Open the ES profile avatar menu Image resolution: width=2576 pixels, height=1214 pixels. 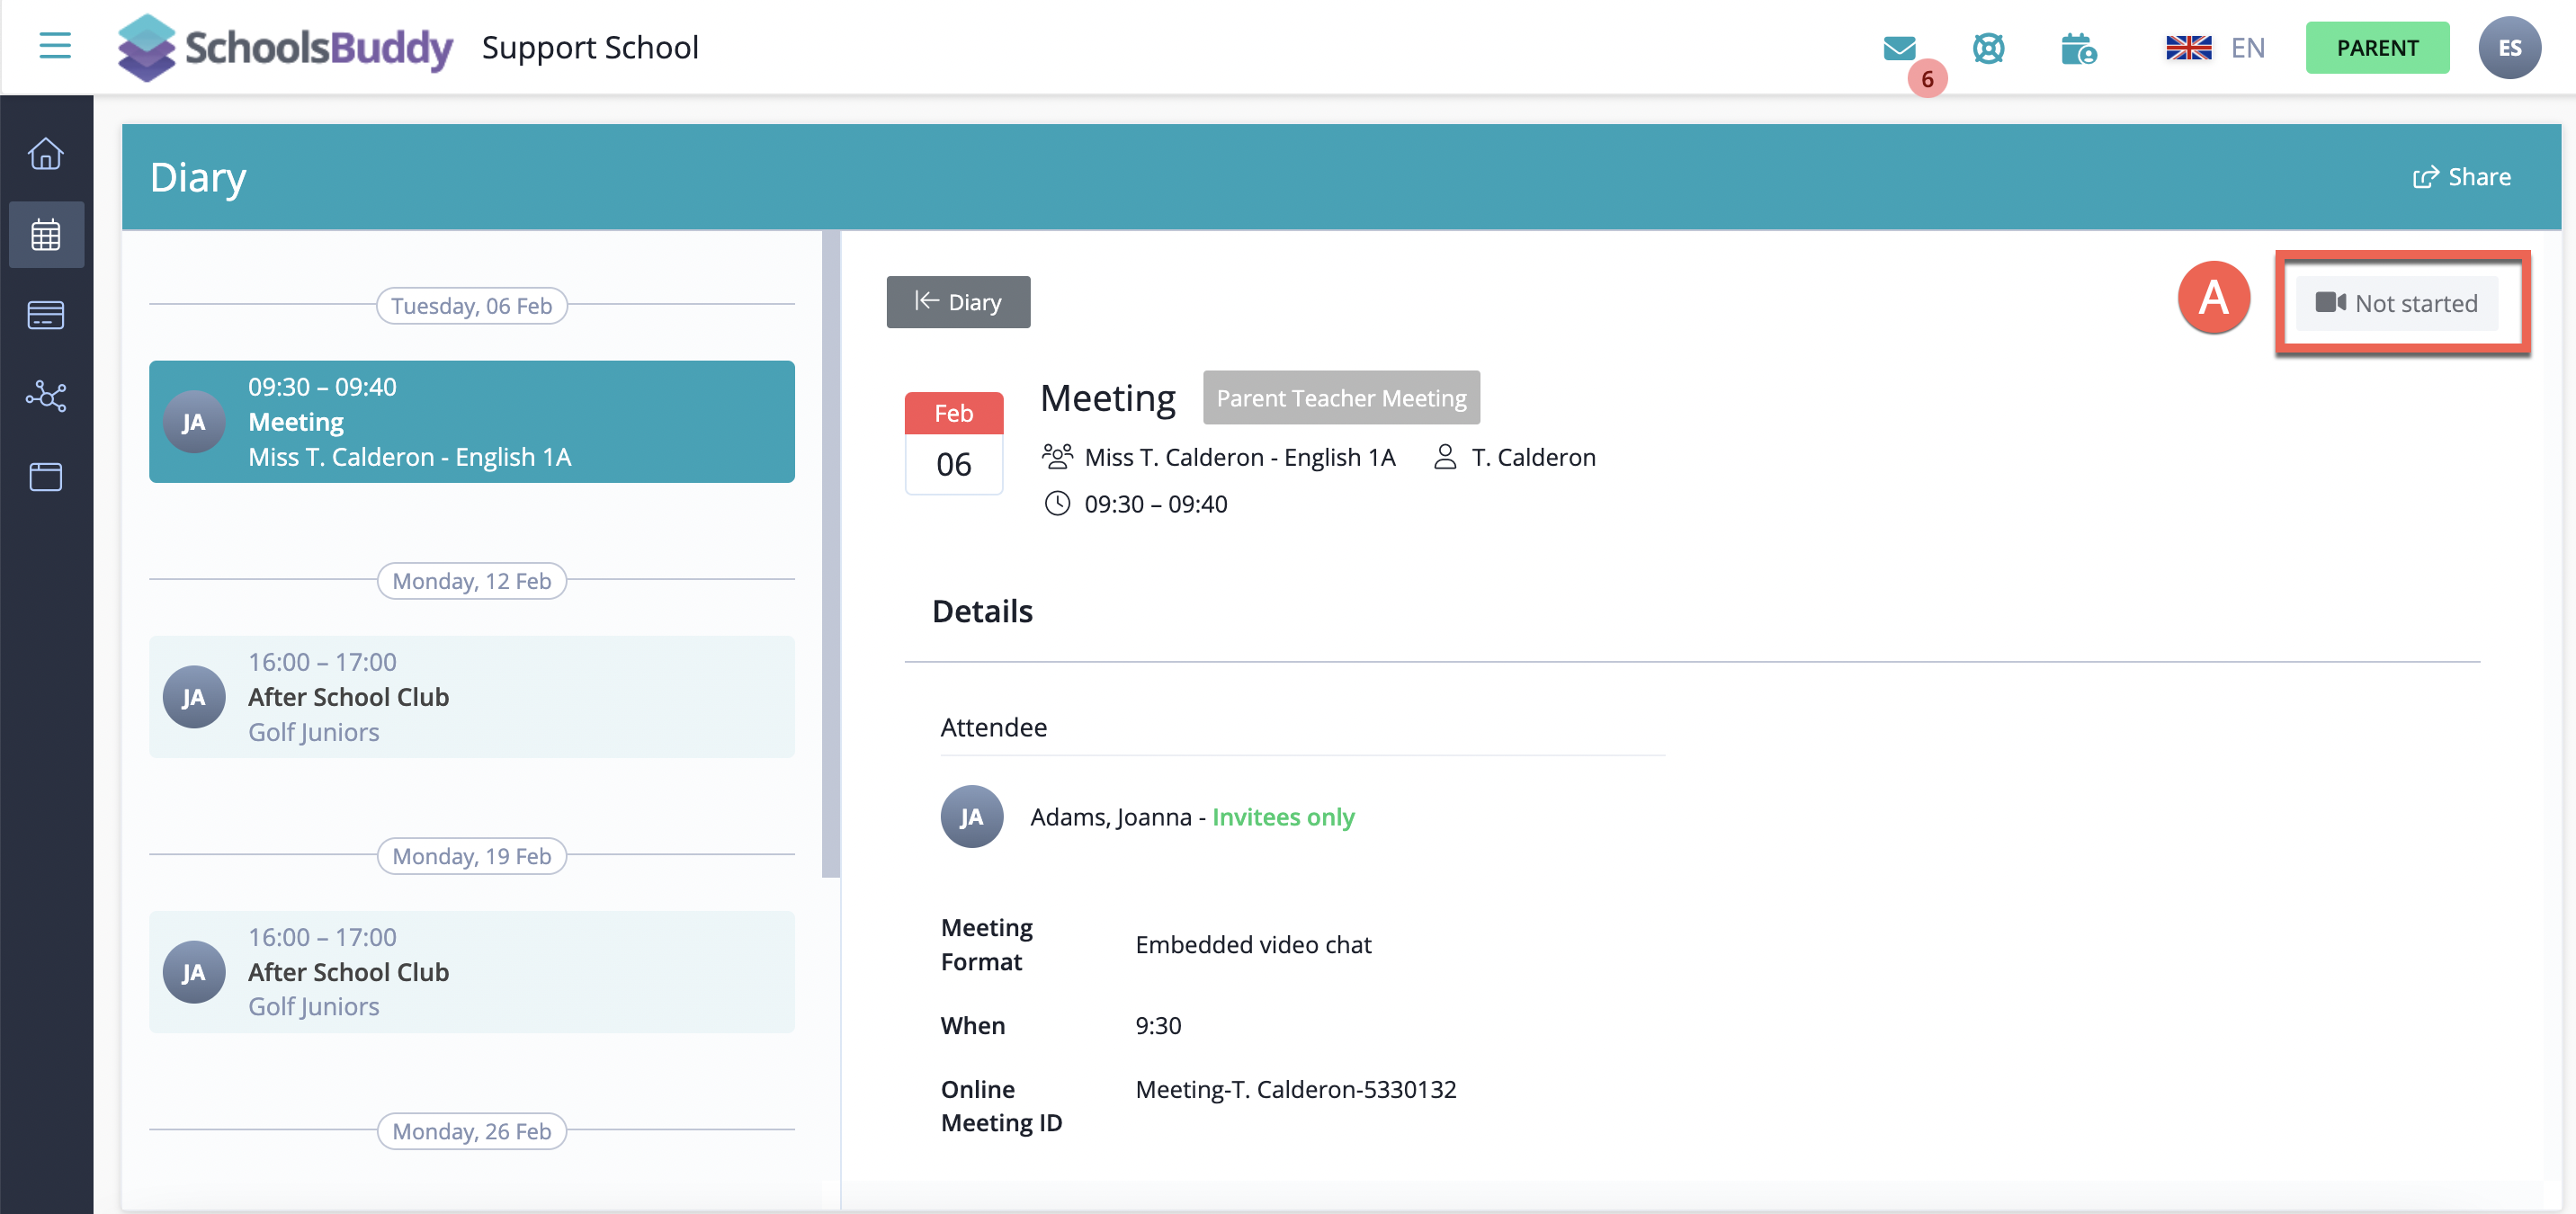(x=2510, y=47)
